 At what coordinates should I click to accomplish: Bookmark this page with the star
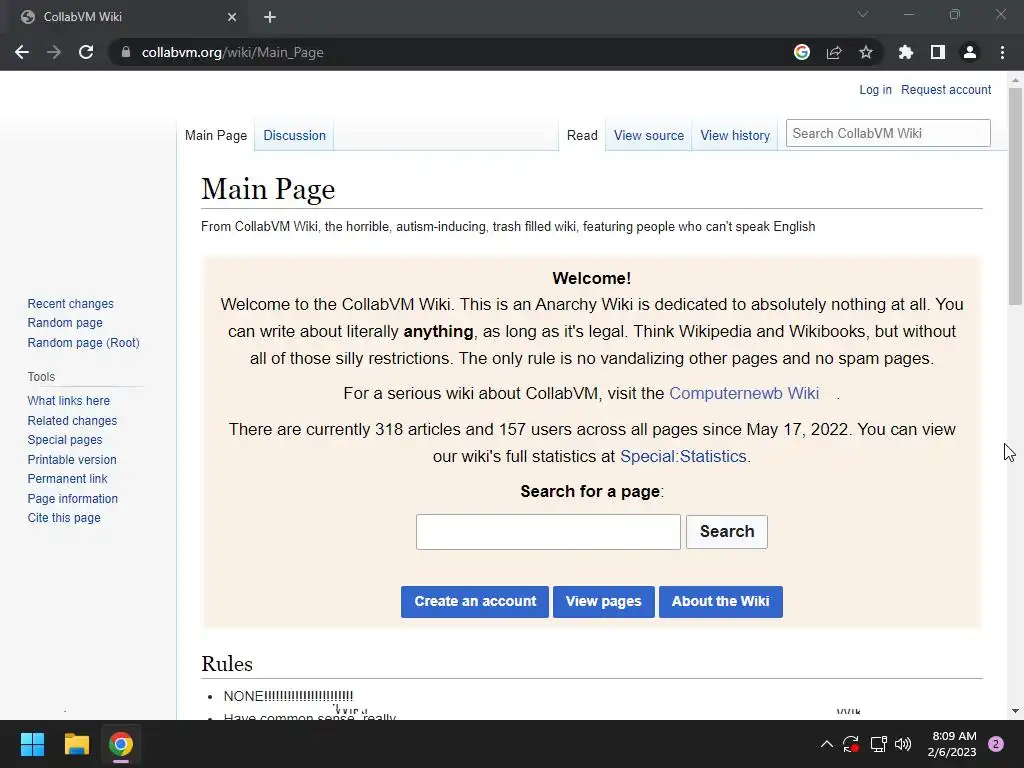click(866, 52)
